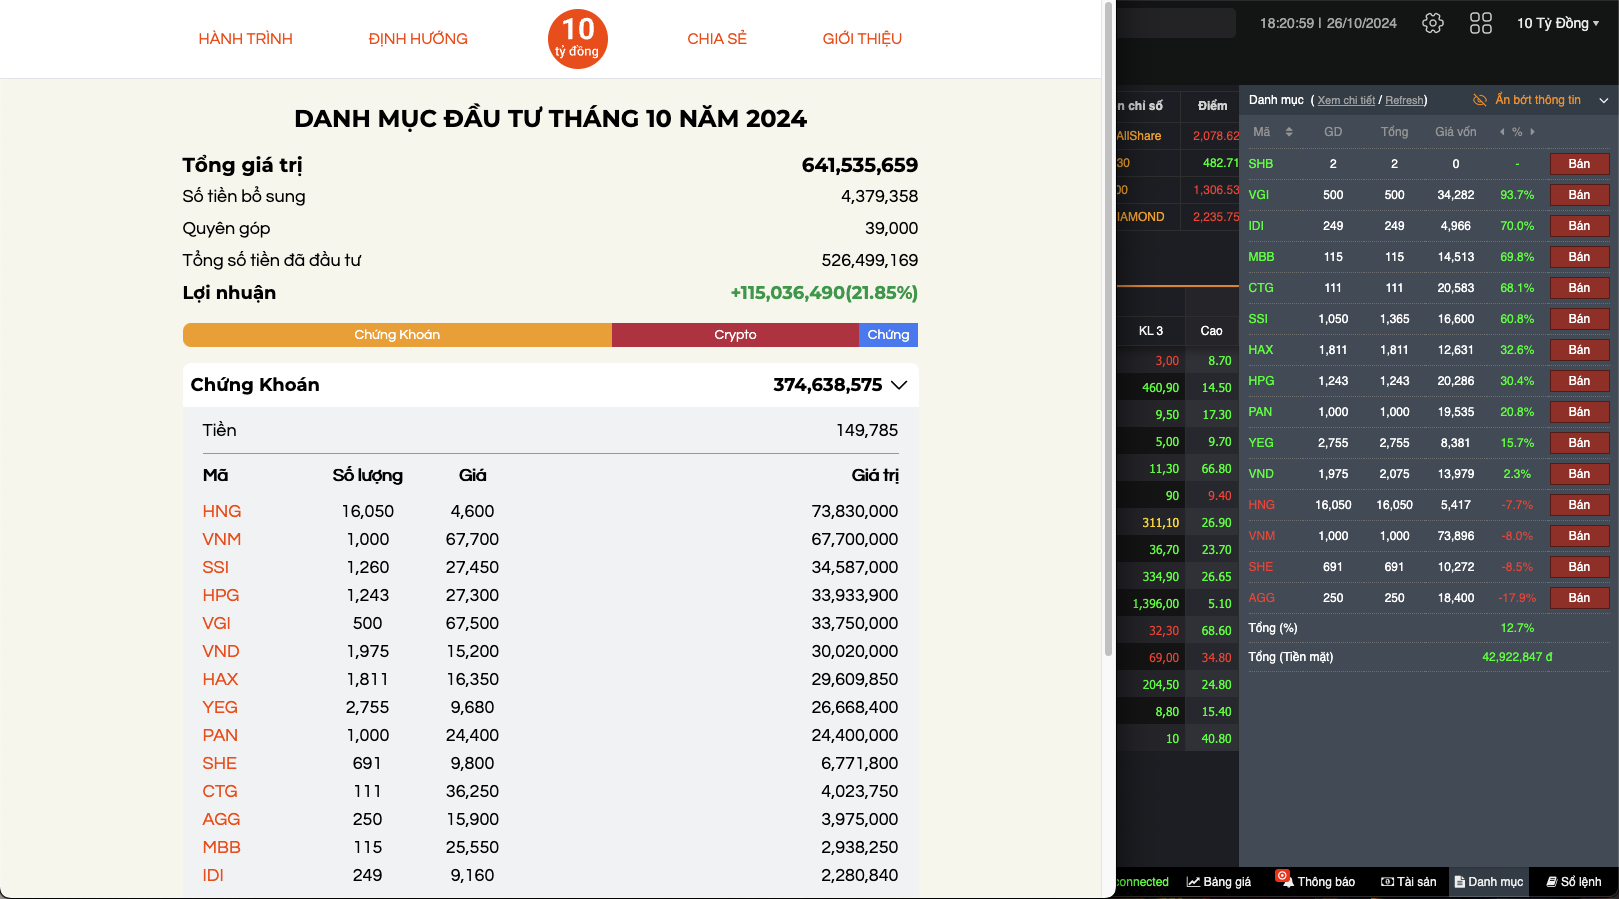Click Bán button for SHB

[x=1579, y=164]
